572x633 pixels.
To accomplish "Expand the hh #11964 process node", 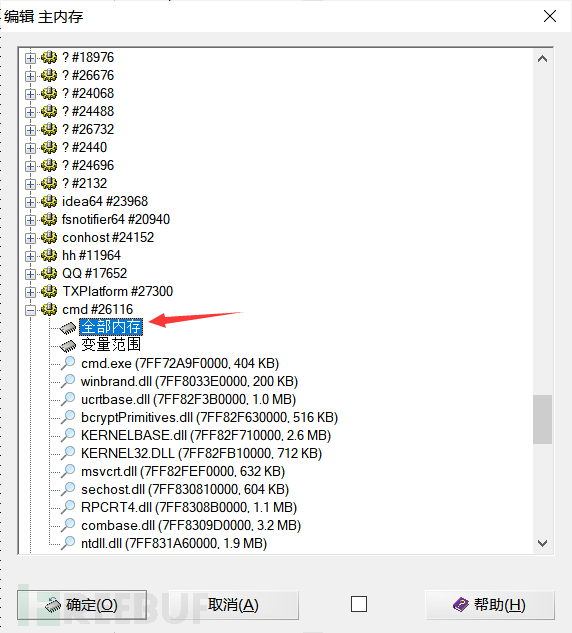I will (30, 256).
